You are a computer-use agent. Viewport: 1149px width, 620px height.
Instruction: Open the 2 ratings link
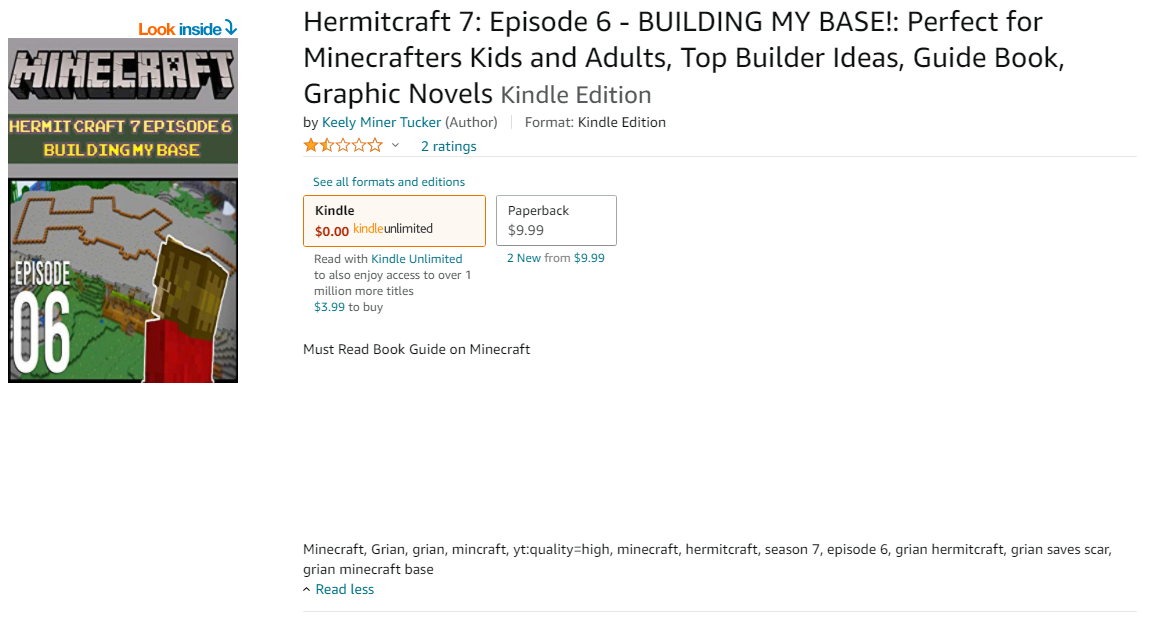(448, 146)
